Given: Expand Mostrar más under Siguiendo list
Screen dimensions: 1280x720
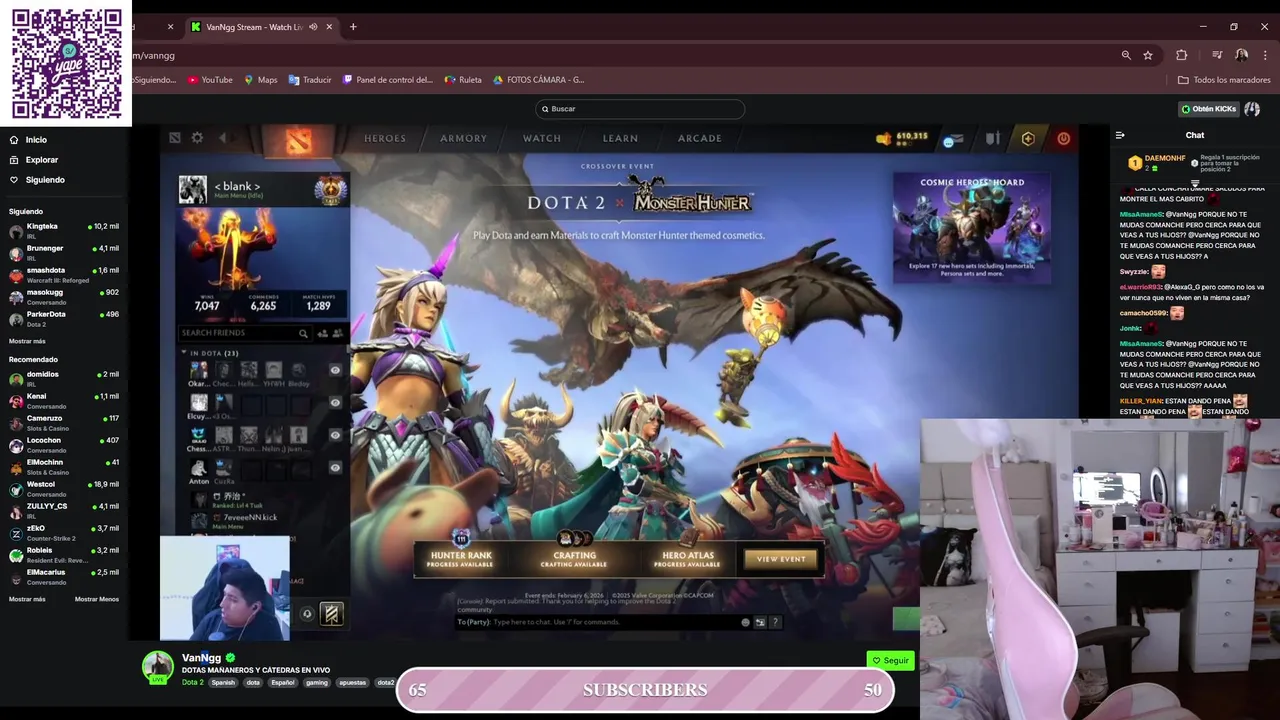Looking at the screenshot, I should pyautogui.click(x=27, y=341).
